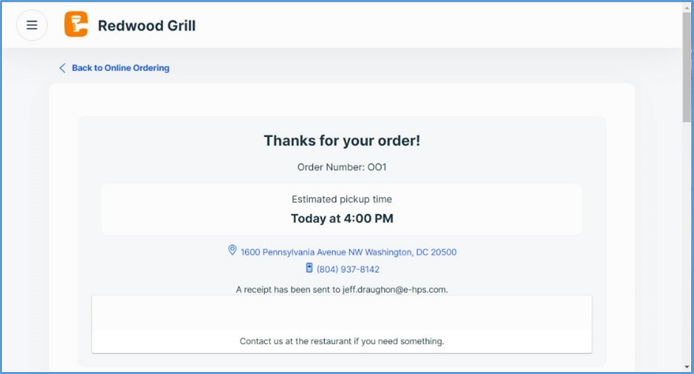694x374 pixels.
Task: Click the Thanks for your order heading
Action: coord(342,141)
